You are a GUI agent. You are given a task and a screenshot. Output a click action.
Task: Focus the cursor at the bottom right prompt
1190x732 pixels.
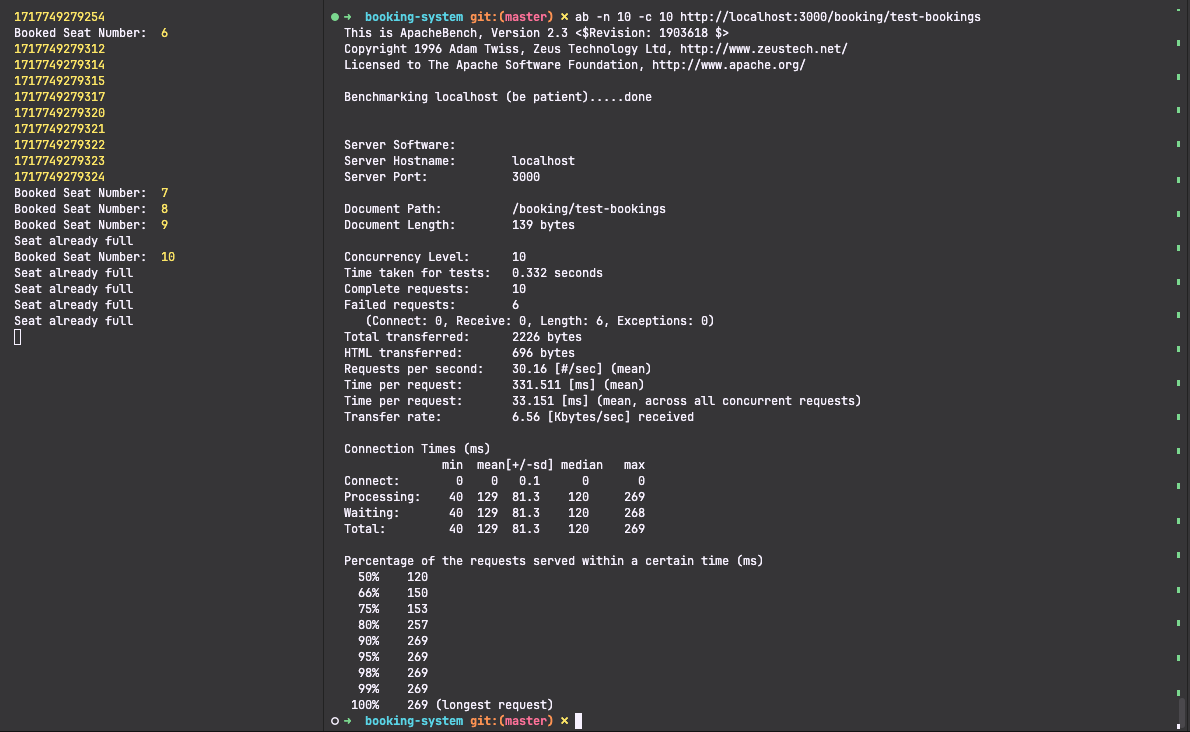point(578,721)
